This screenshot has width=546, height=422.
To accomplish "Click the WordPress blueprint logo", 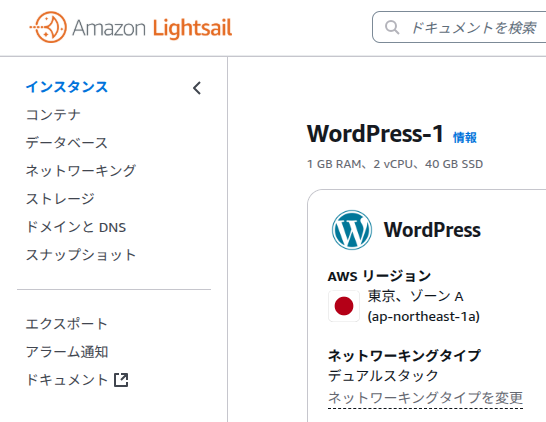I will pyautogui.click(x=352, y=230).
